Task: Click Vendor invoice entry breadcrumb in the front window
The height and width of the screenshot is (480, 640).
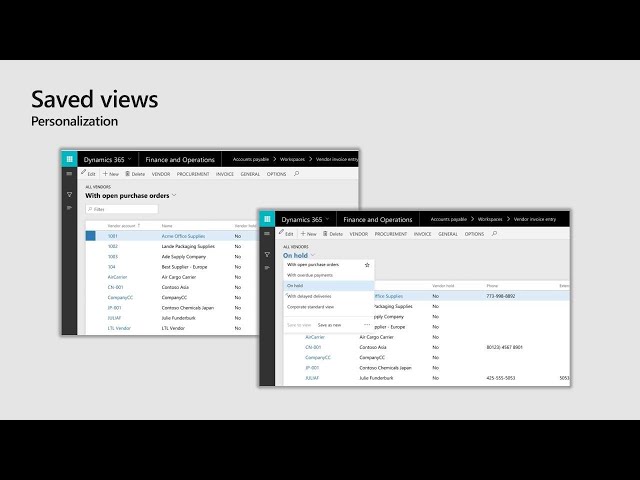Action: click(x=535, y=219)
